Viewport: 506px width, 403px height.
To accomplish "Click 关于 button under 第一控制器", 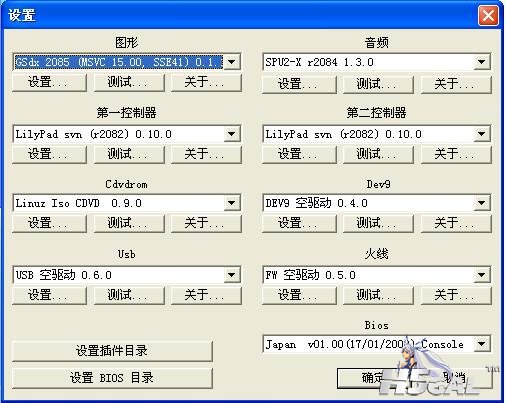I will (206, 154).
